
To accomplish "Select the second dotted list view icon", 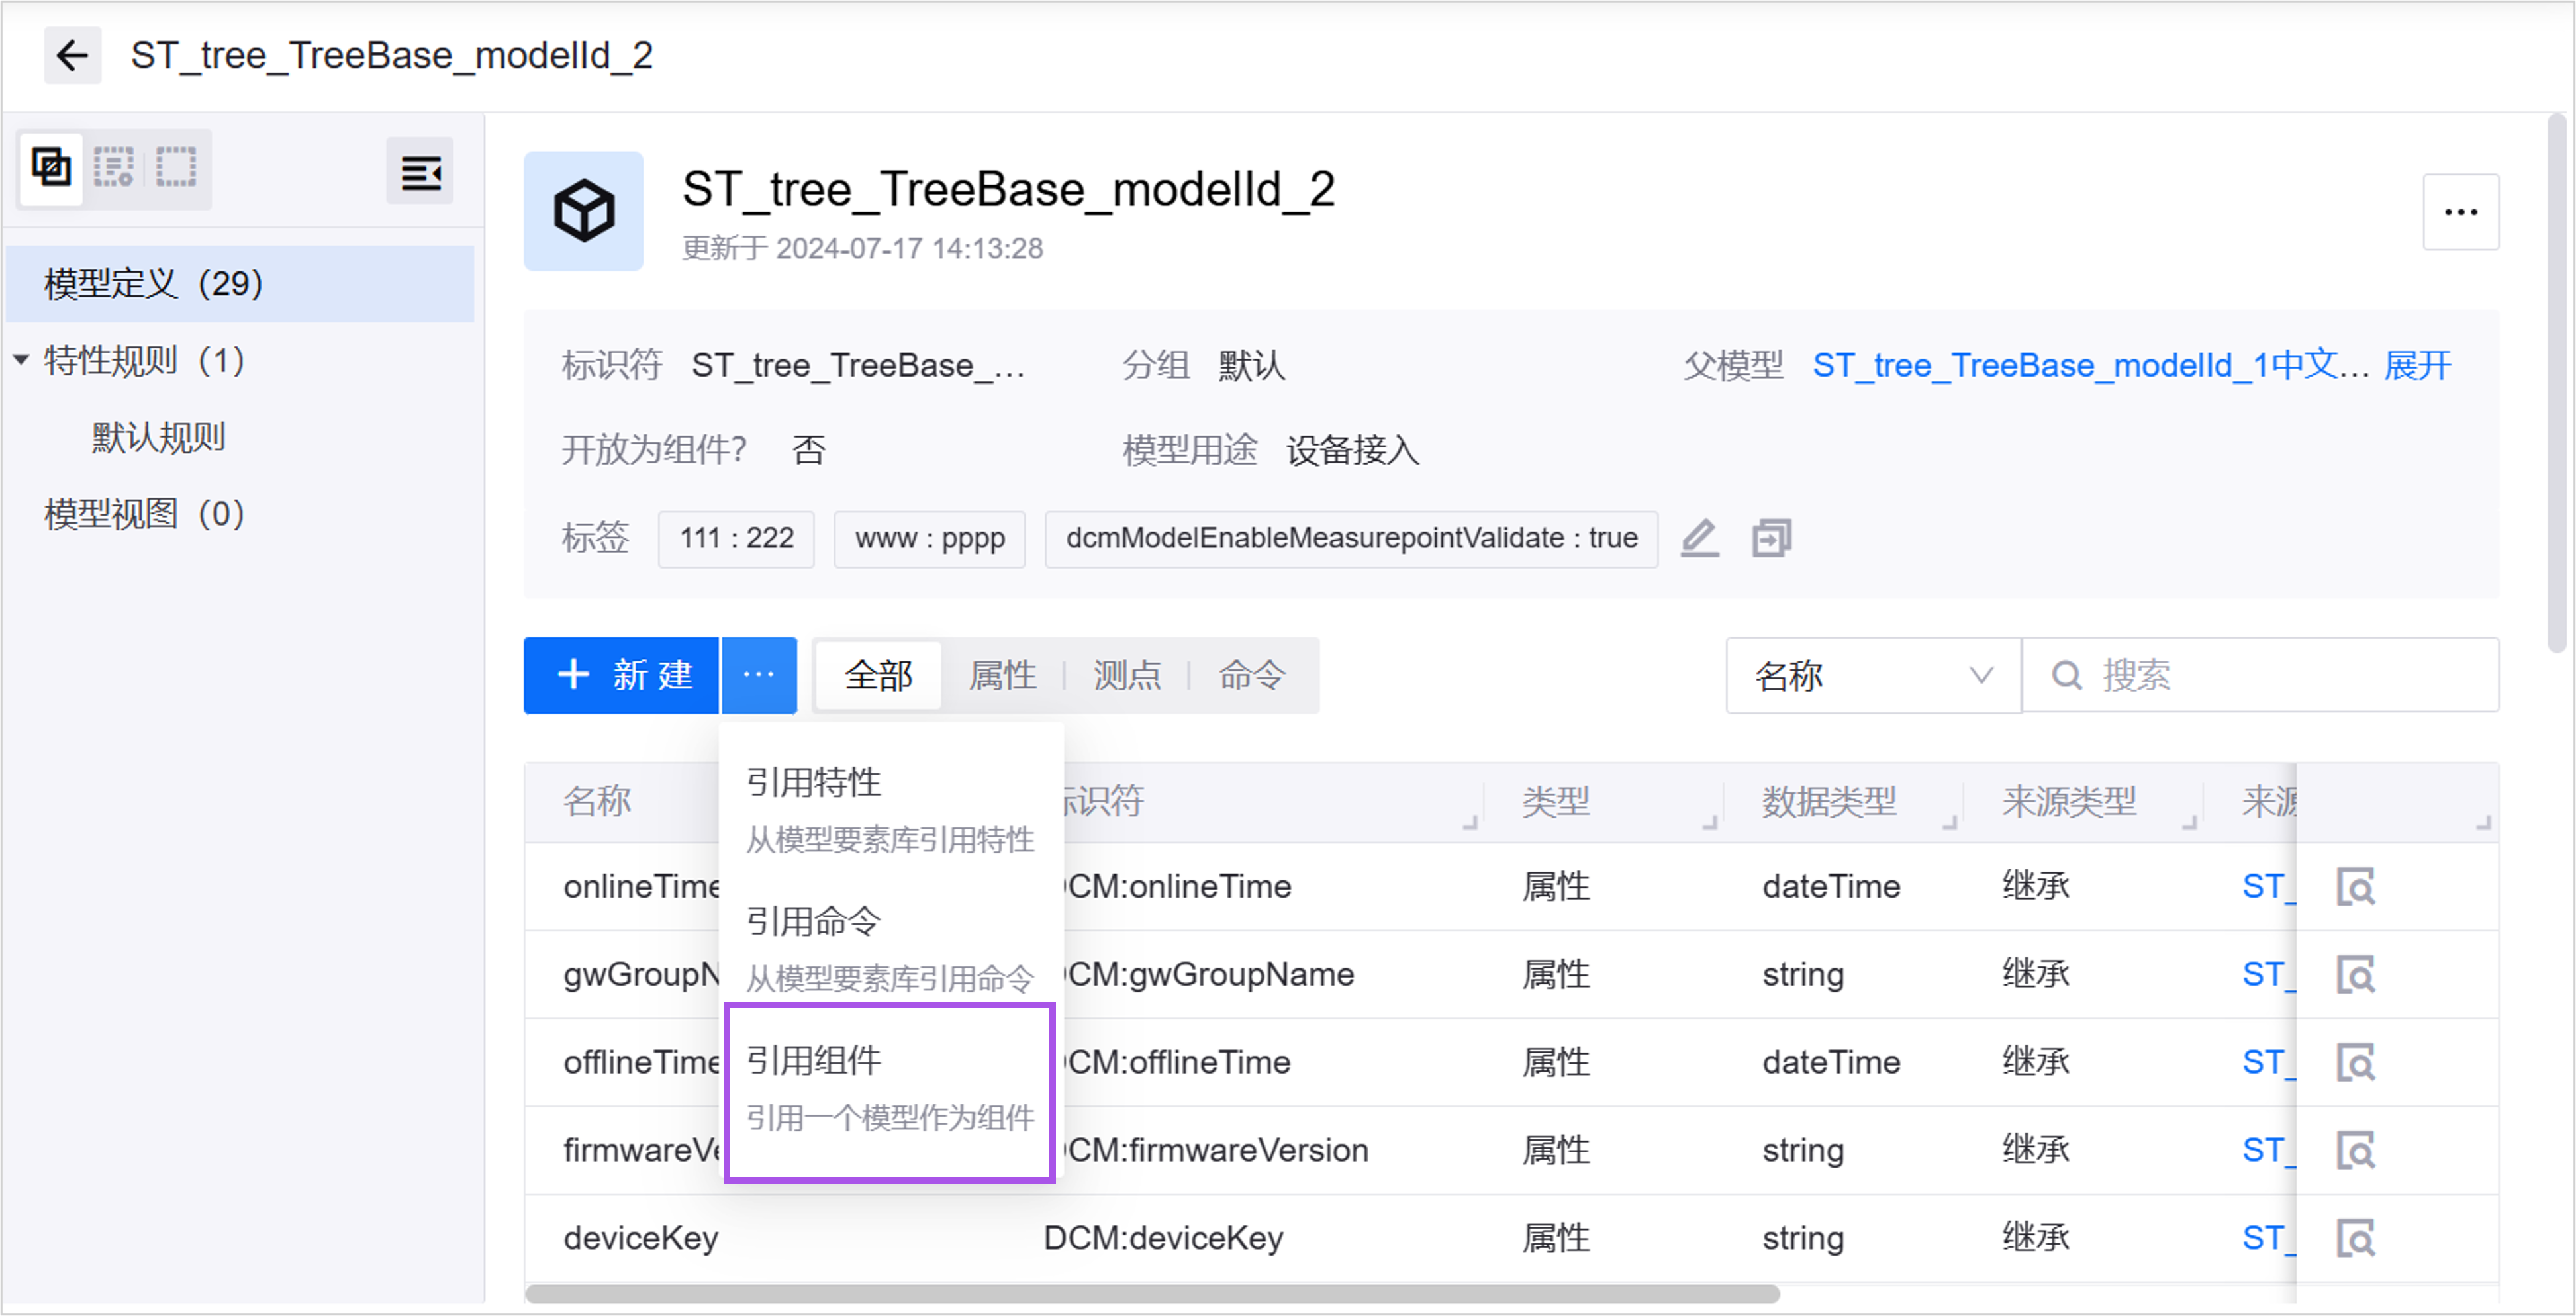I will 113,167.
